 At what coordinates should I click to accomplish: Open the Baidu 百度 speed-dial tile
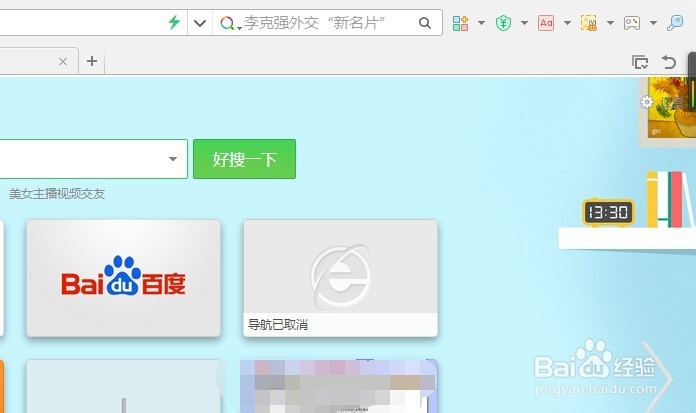click(123, 278)
